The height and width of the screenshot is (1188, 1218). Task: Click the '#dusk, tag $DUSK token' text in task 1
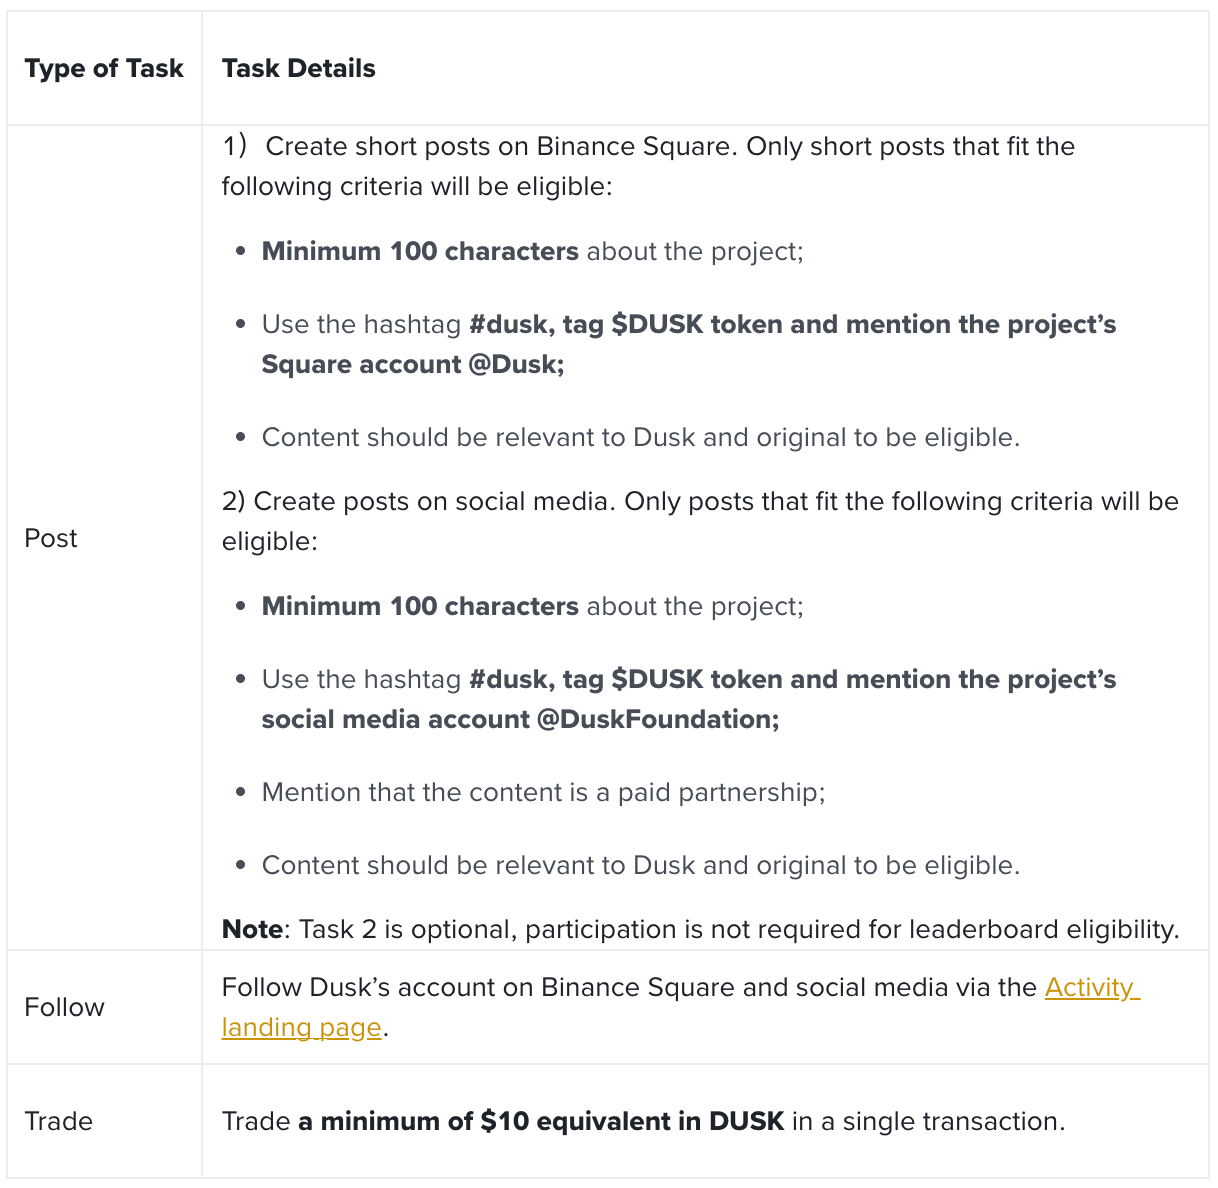pyautogui.click(x=586, y=324)
